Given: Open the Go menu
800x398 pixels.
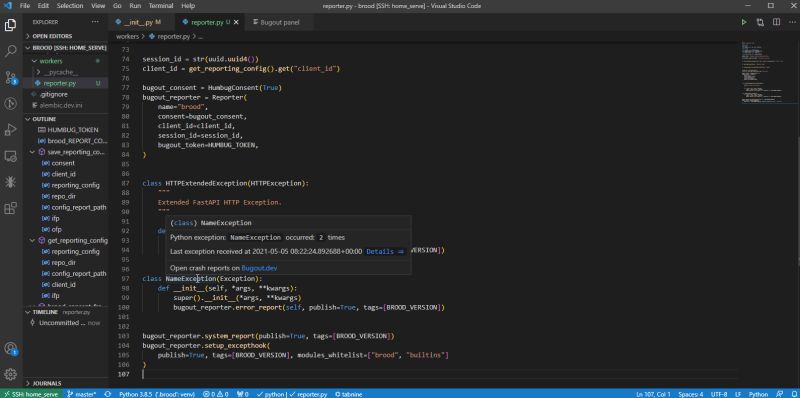Looking at the screenshot, I should click(x=117, y=6).
